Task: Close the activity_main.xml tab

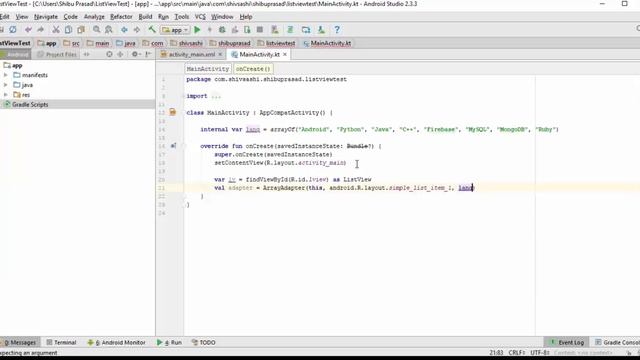Action: pyautogui.click(x=220, y=54)
